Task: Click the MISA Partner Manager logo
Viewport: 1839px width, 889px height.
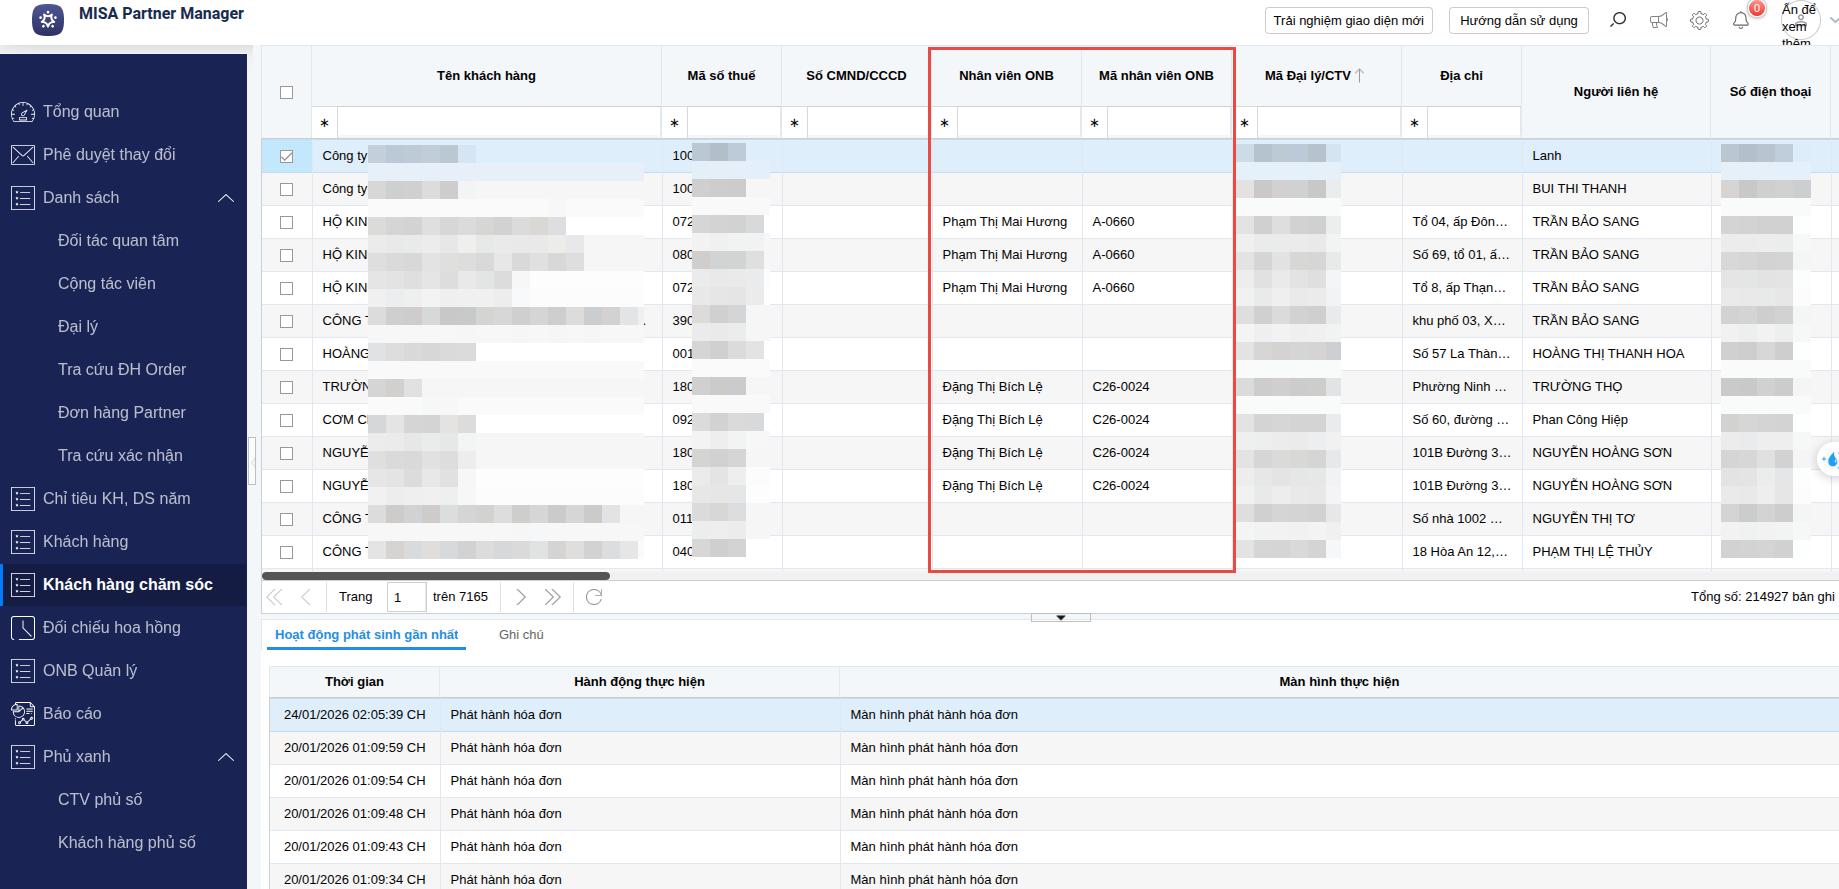Action: point(48,19)
